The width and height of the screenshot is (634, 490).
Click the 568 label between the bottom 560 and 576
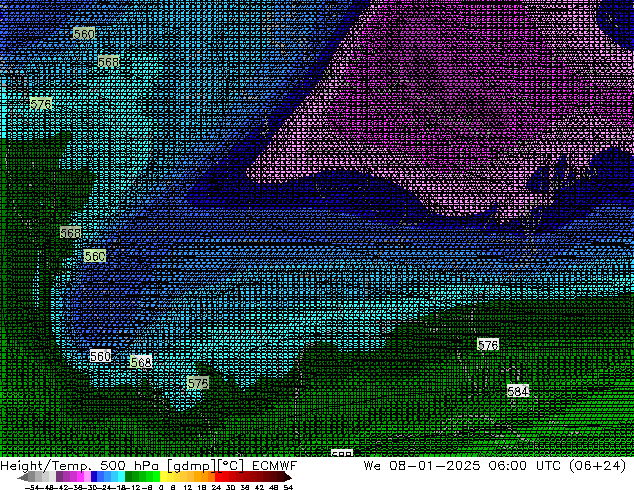tap(141, 362)
